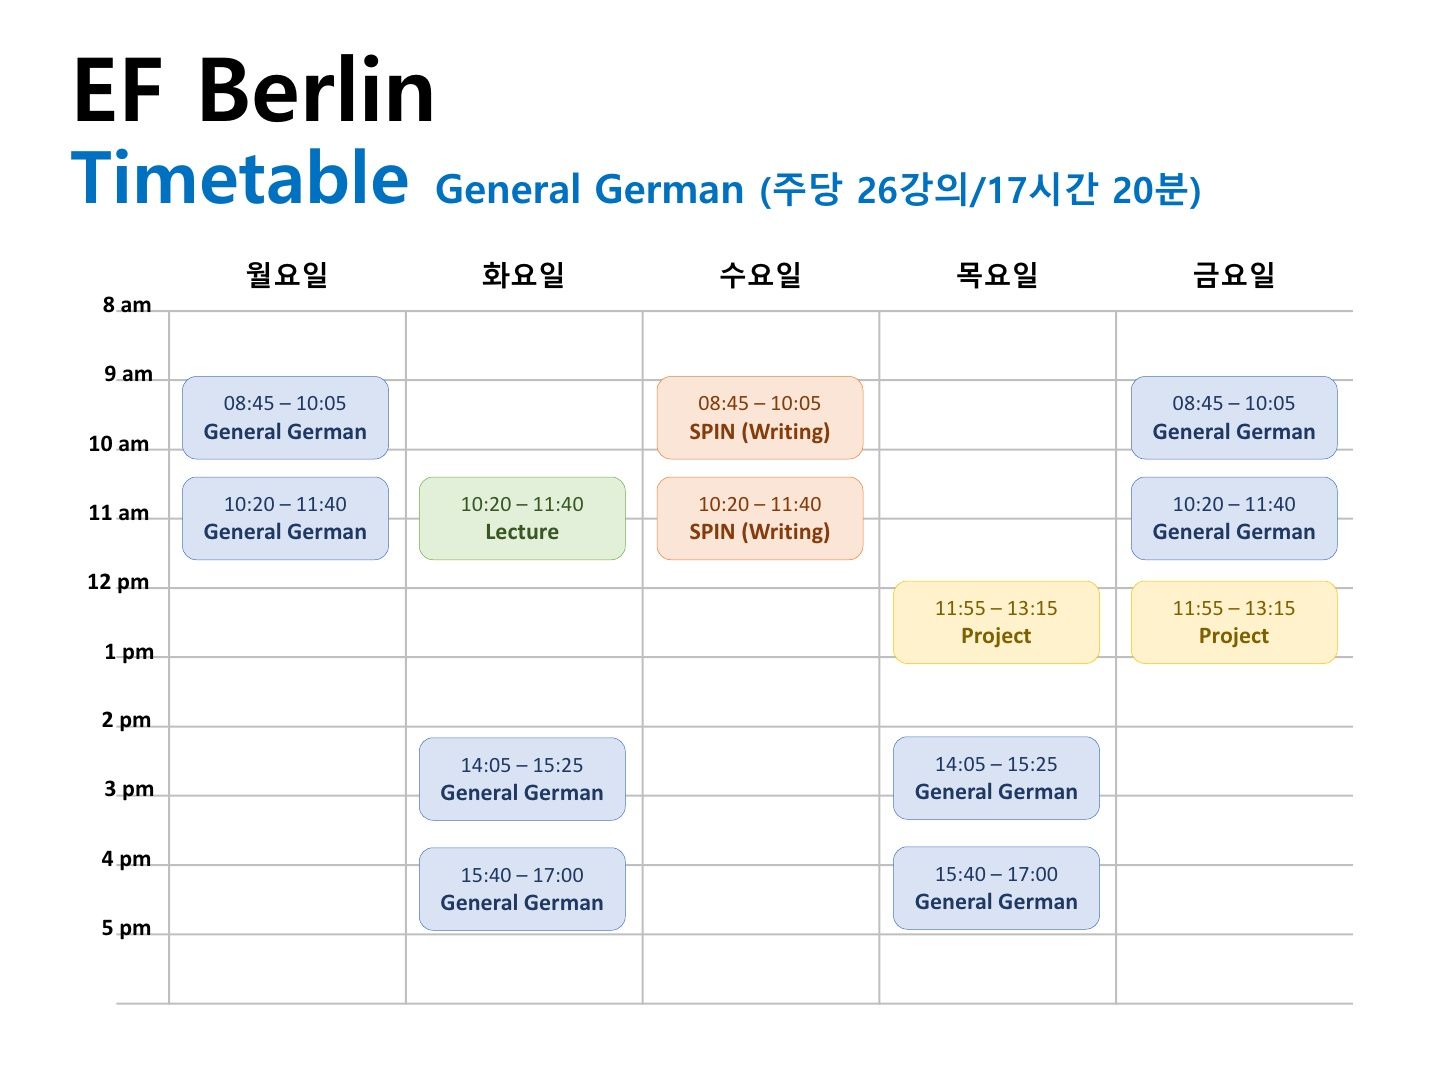
Task: Select Thursday 14:05 General German block
Action: (x=996, y=778)
